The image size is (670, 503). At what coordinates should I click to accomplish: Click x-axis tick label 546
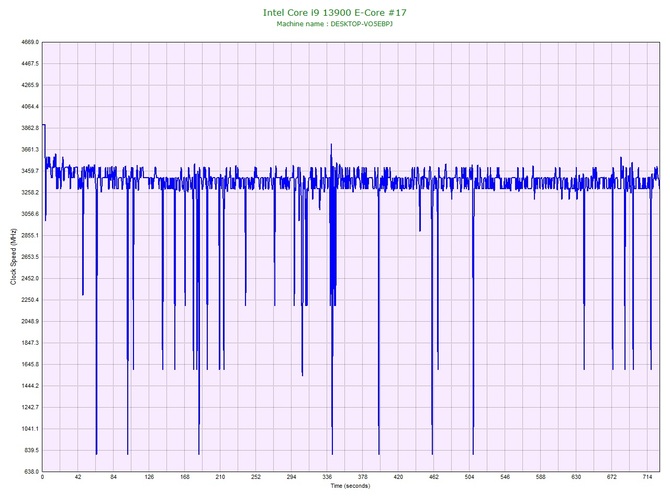click(x=505, y=477)
